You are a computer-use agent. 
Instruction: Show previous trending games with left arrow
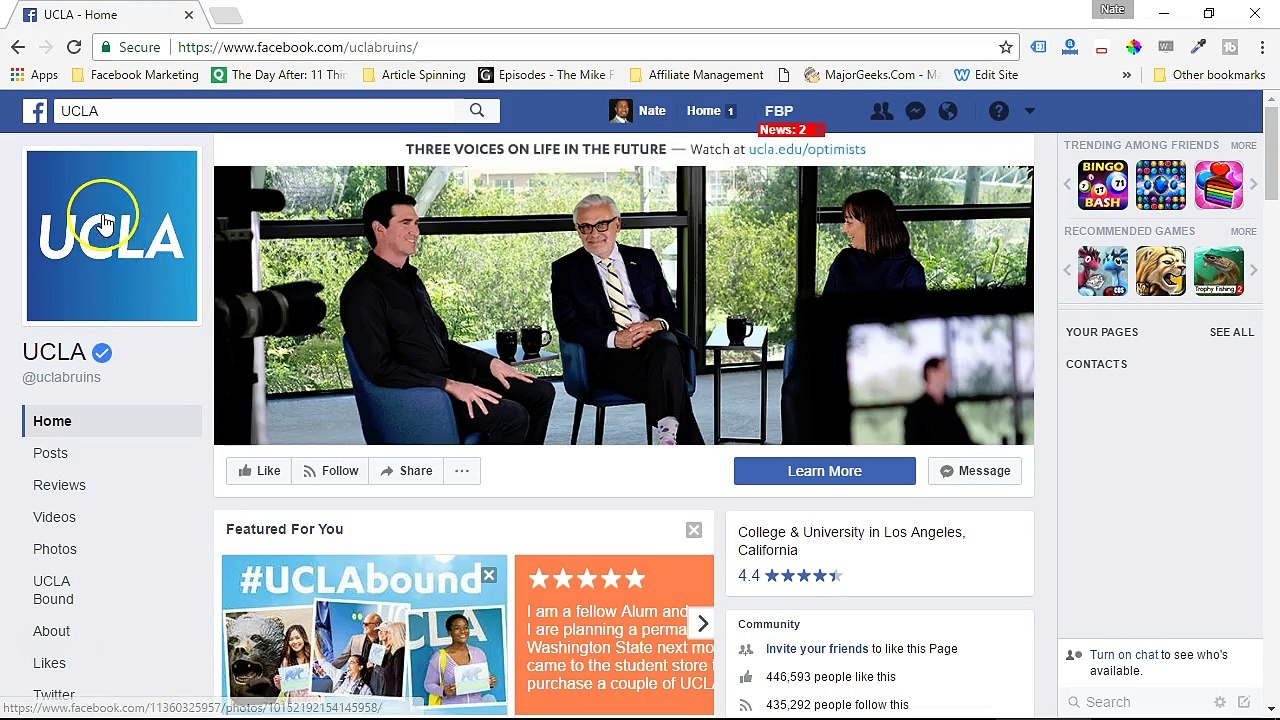[x=1067, y=185]
